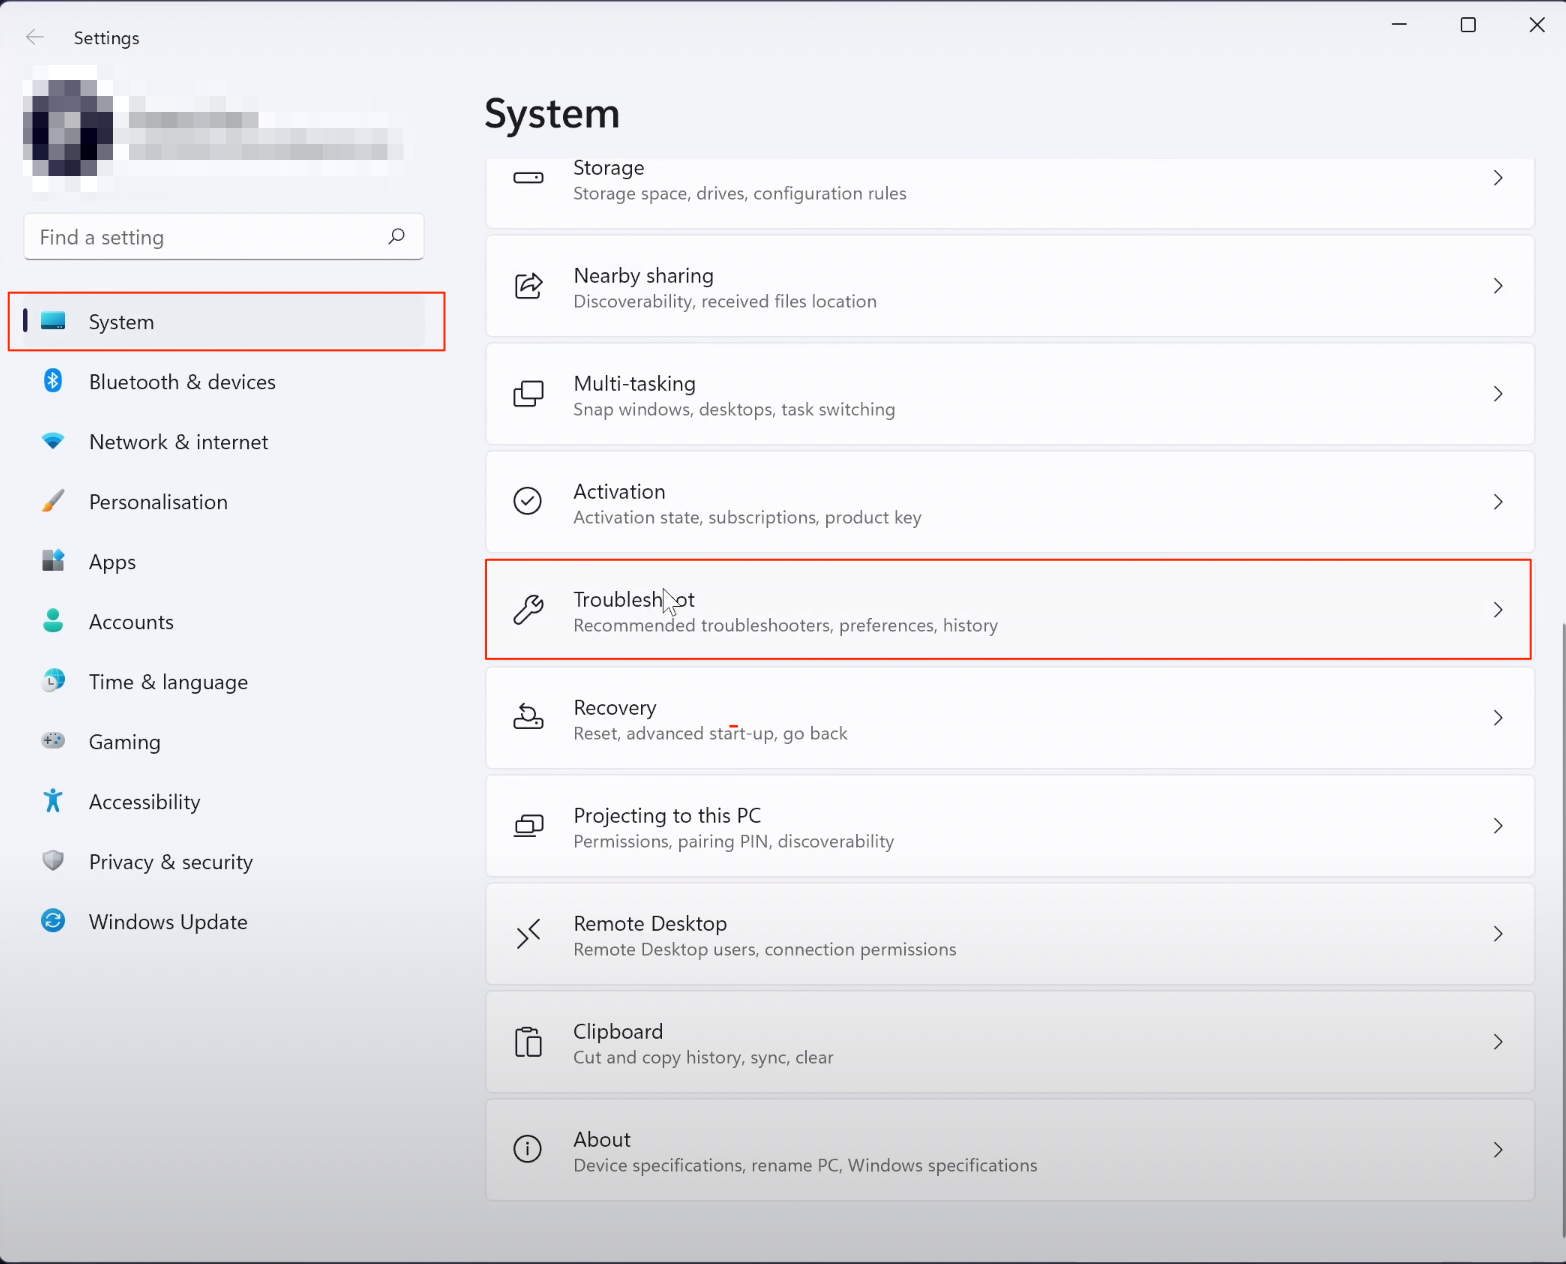This screenshot has height=1264, width=1566.
Task: Open Bluetooth & devices section
Action: 182,382
